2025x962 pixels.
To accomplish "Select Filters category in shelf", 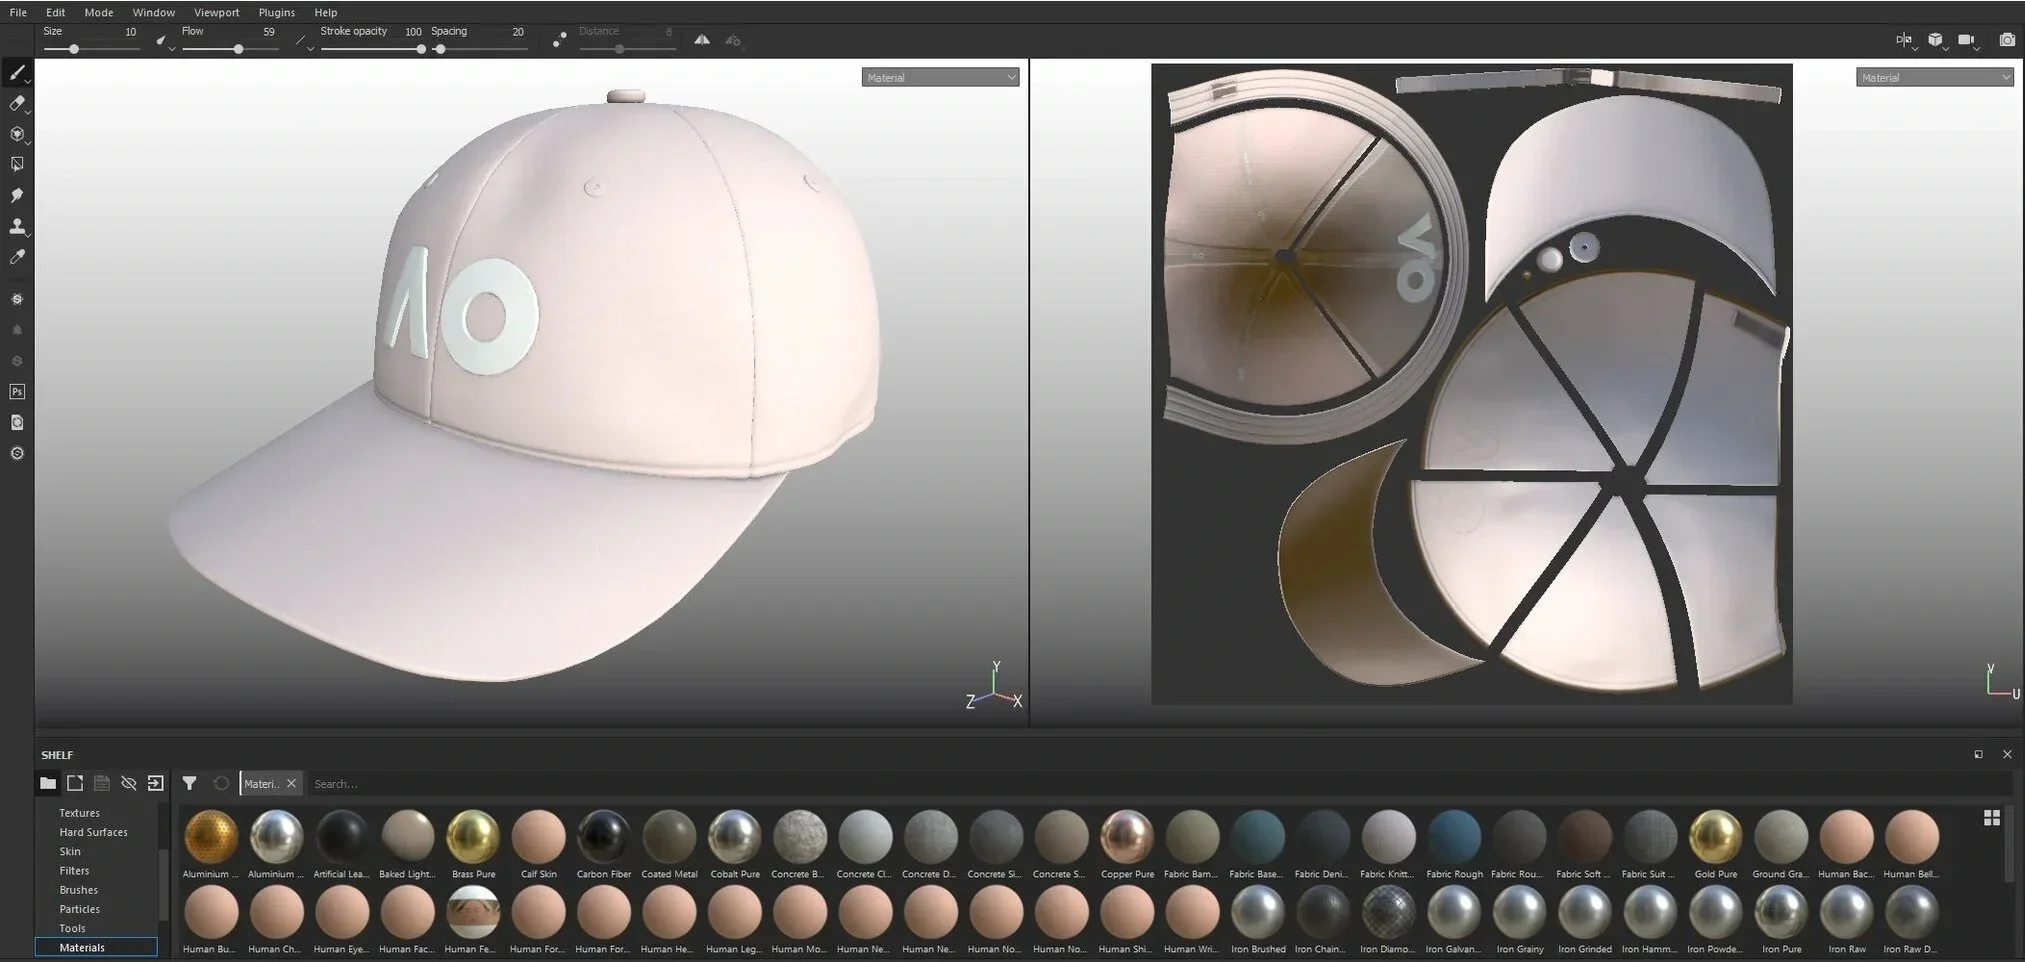I will point(74,870).
